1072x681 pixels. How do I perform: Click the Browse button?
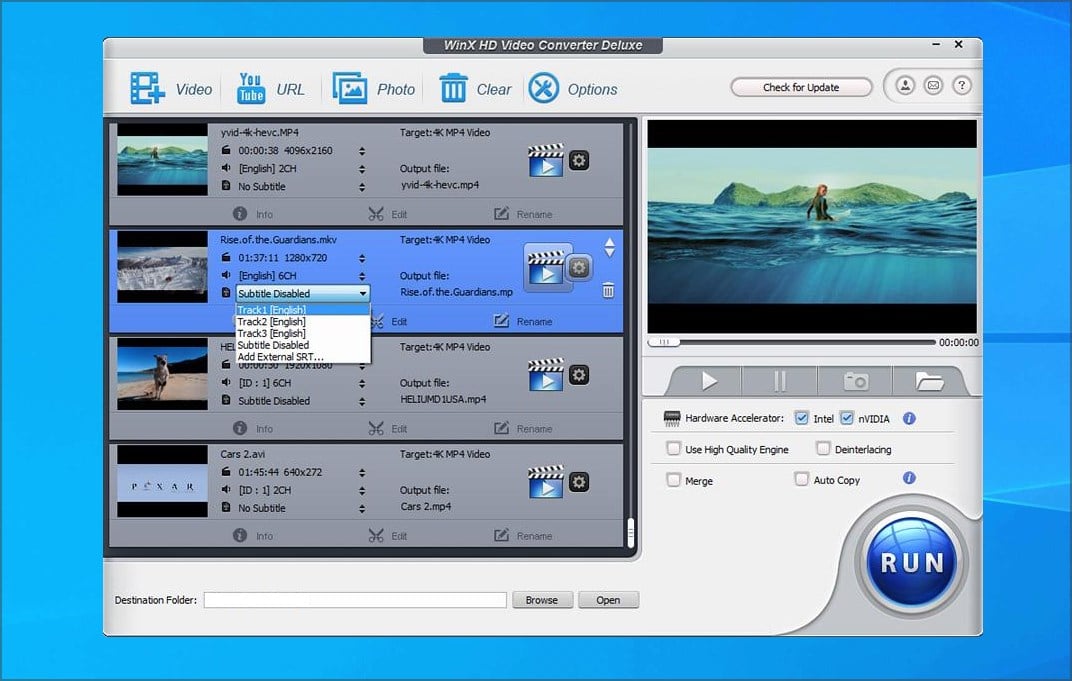[x=542, y=600]
